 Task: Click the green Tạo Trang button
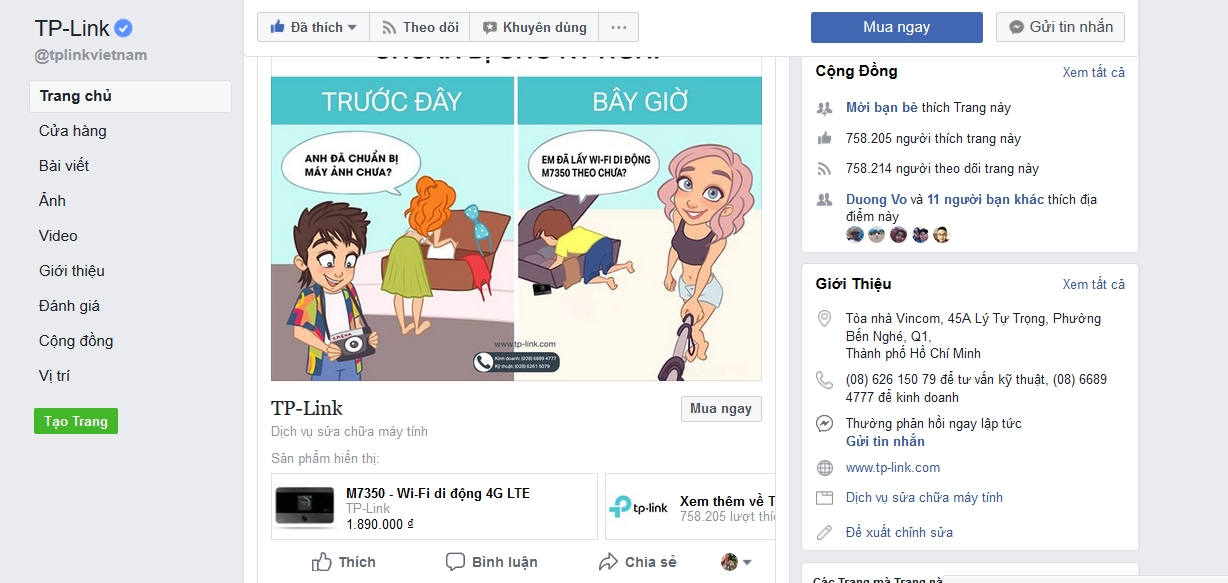tap(76, 421)
